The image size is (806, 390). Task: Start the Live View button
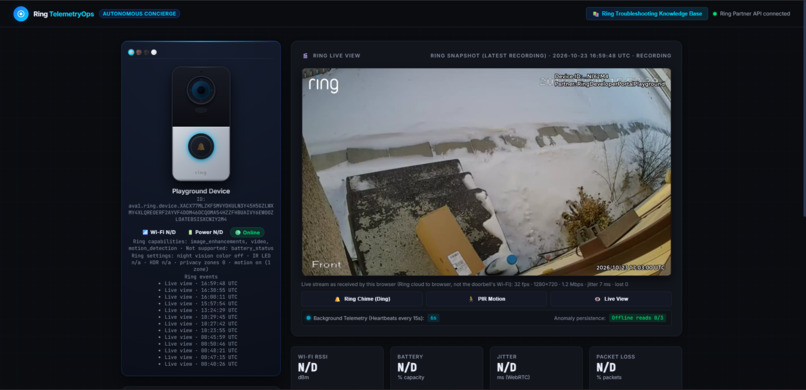(x=611, y=299)
